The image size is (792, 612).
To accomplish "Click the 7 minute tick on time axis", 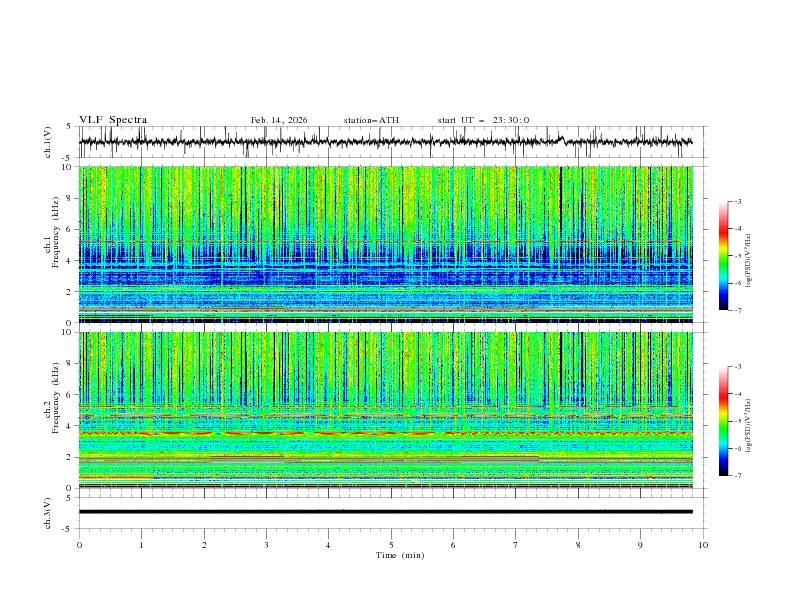I will click(516, 545).
